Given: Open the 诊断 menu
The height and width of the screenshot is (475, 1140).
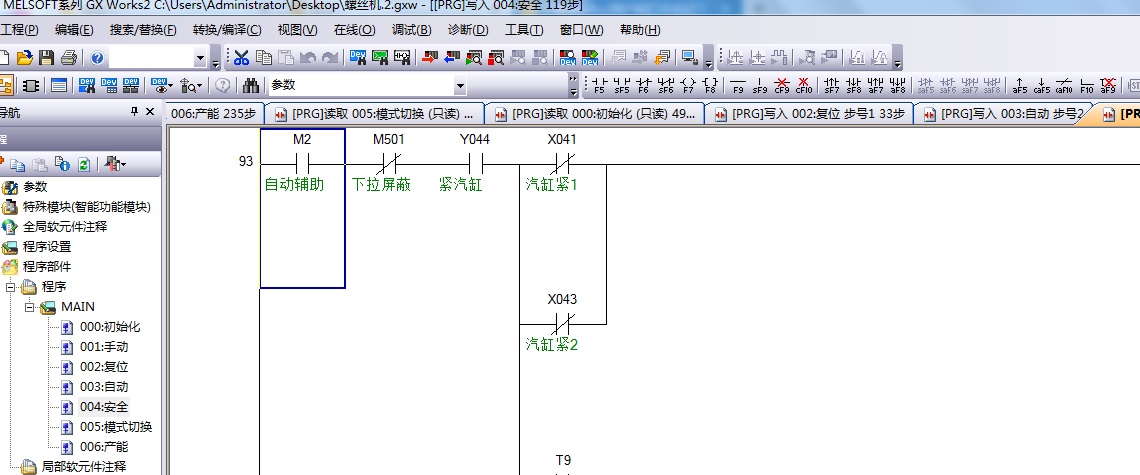Looking at the screenshot, I should (x=468, y=30).
